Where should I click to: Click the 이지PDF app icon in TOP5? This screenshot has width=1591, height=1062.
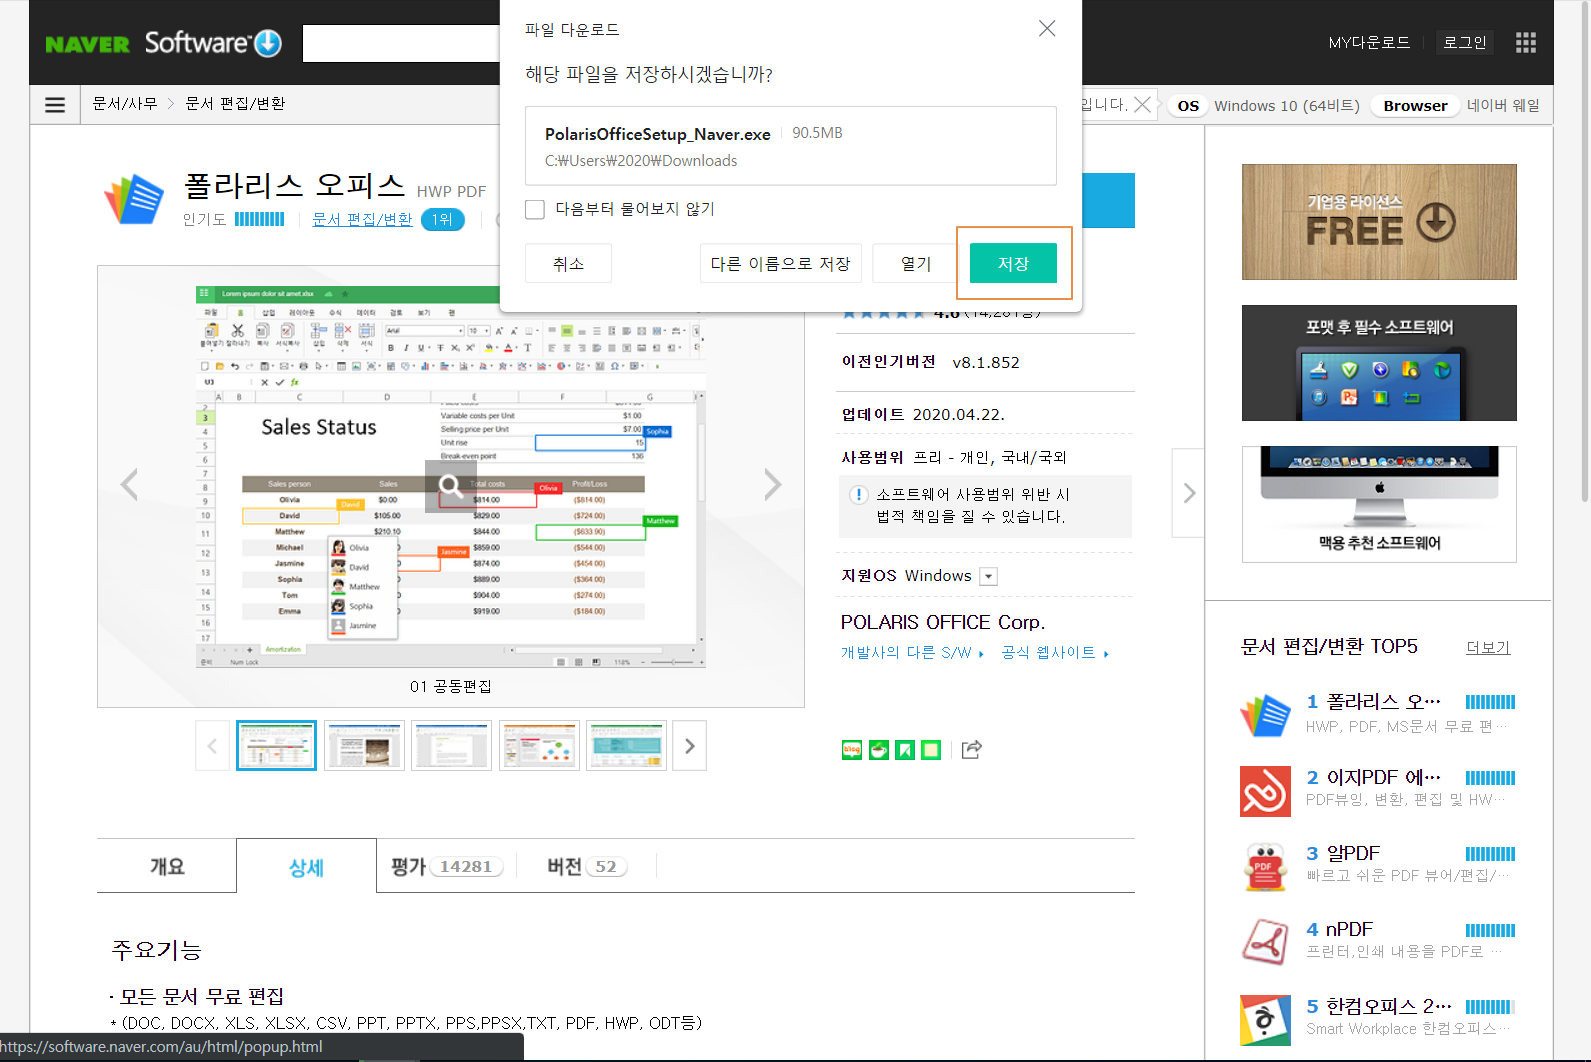click(1265, 791)
